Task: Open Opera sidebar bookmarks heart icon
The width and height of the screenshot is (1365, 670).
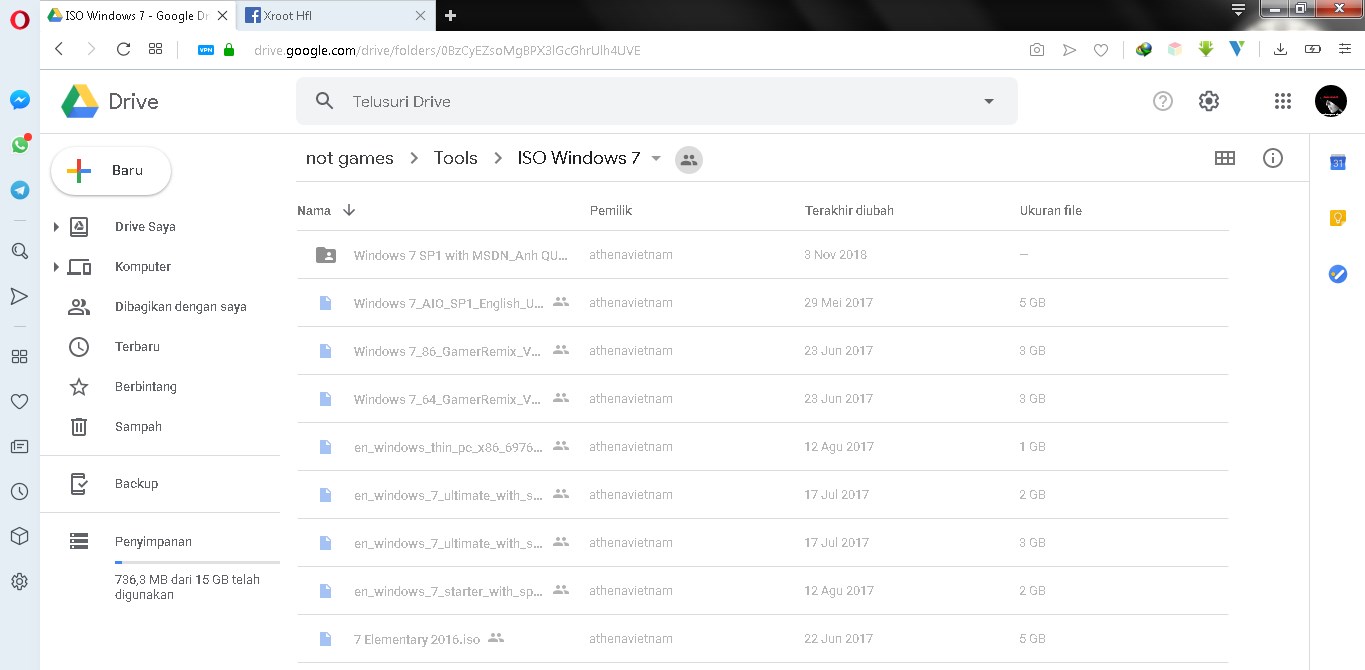Action: coord(19,401)
